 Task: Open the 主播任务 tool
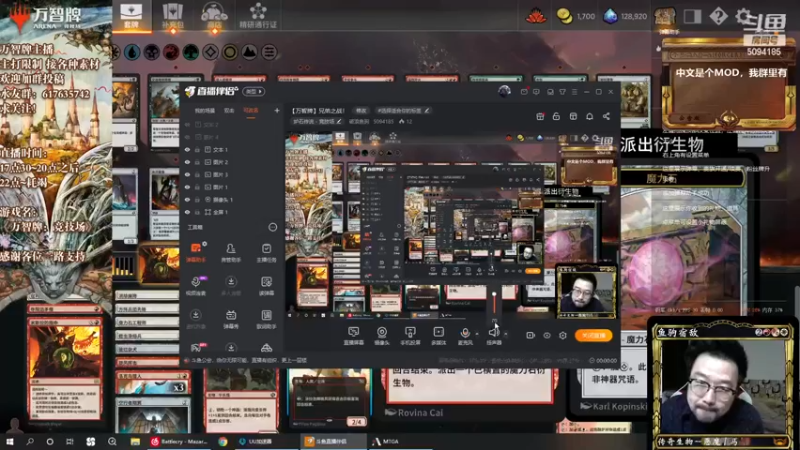click(x=266, y=253)
